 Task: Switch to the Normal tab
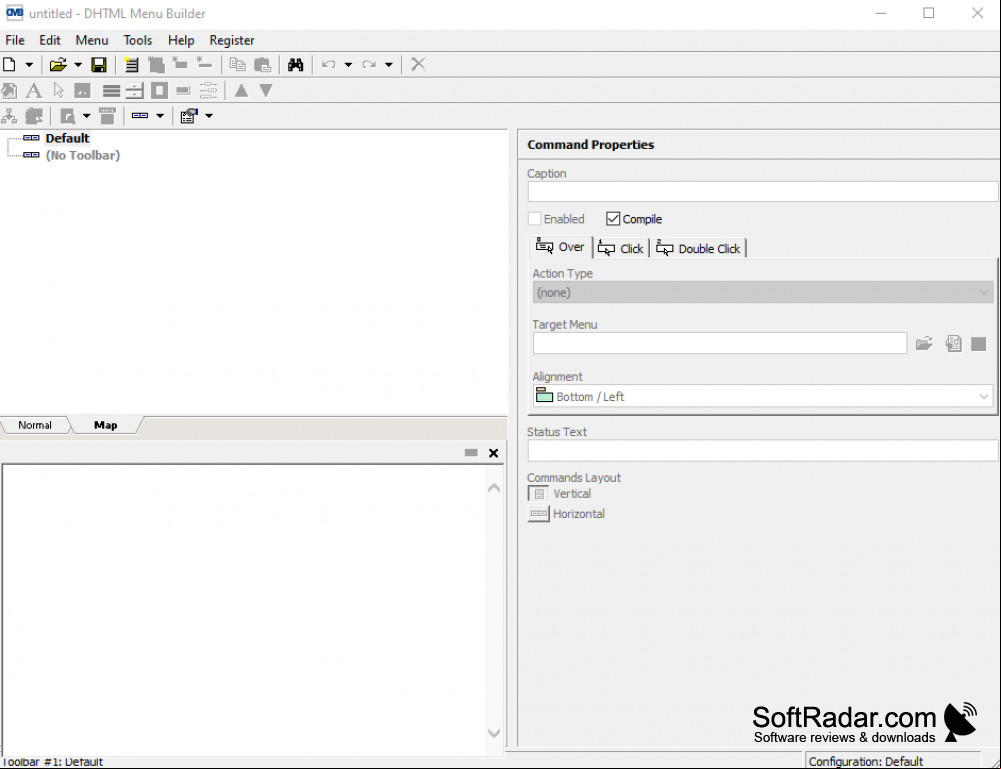tap(35, 425)
